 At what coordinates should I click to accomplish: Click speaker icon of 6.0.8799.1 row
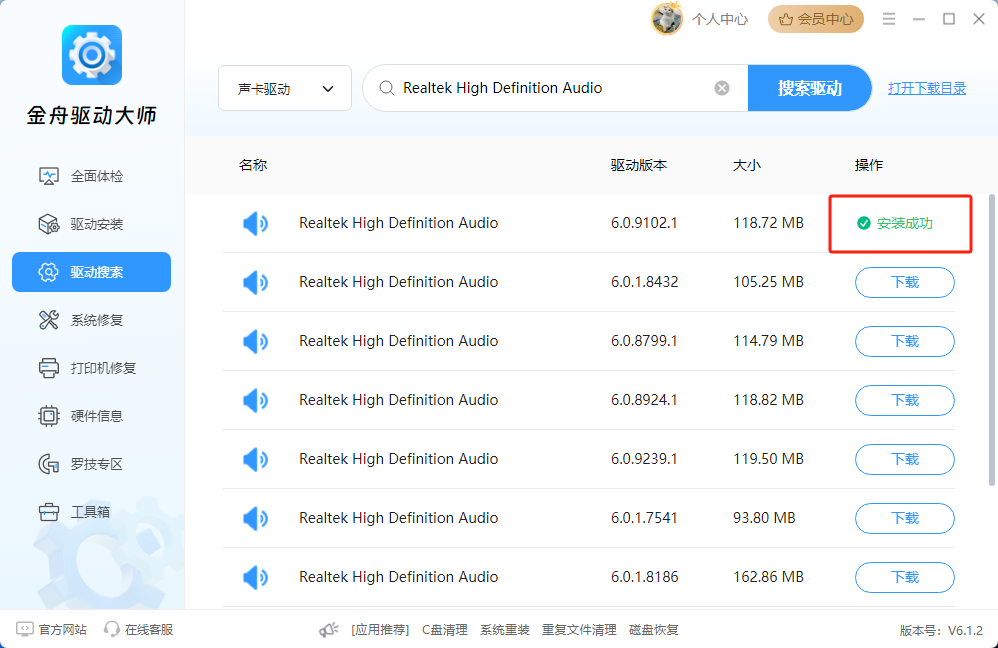(x=255, y=341)
